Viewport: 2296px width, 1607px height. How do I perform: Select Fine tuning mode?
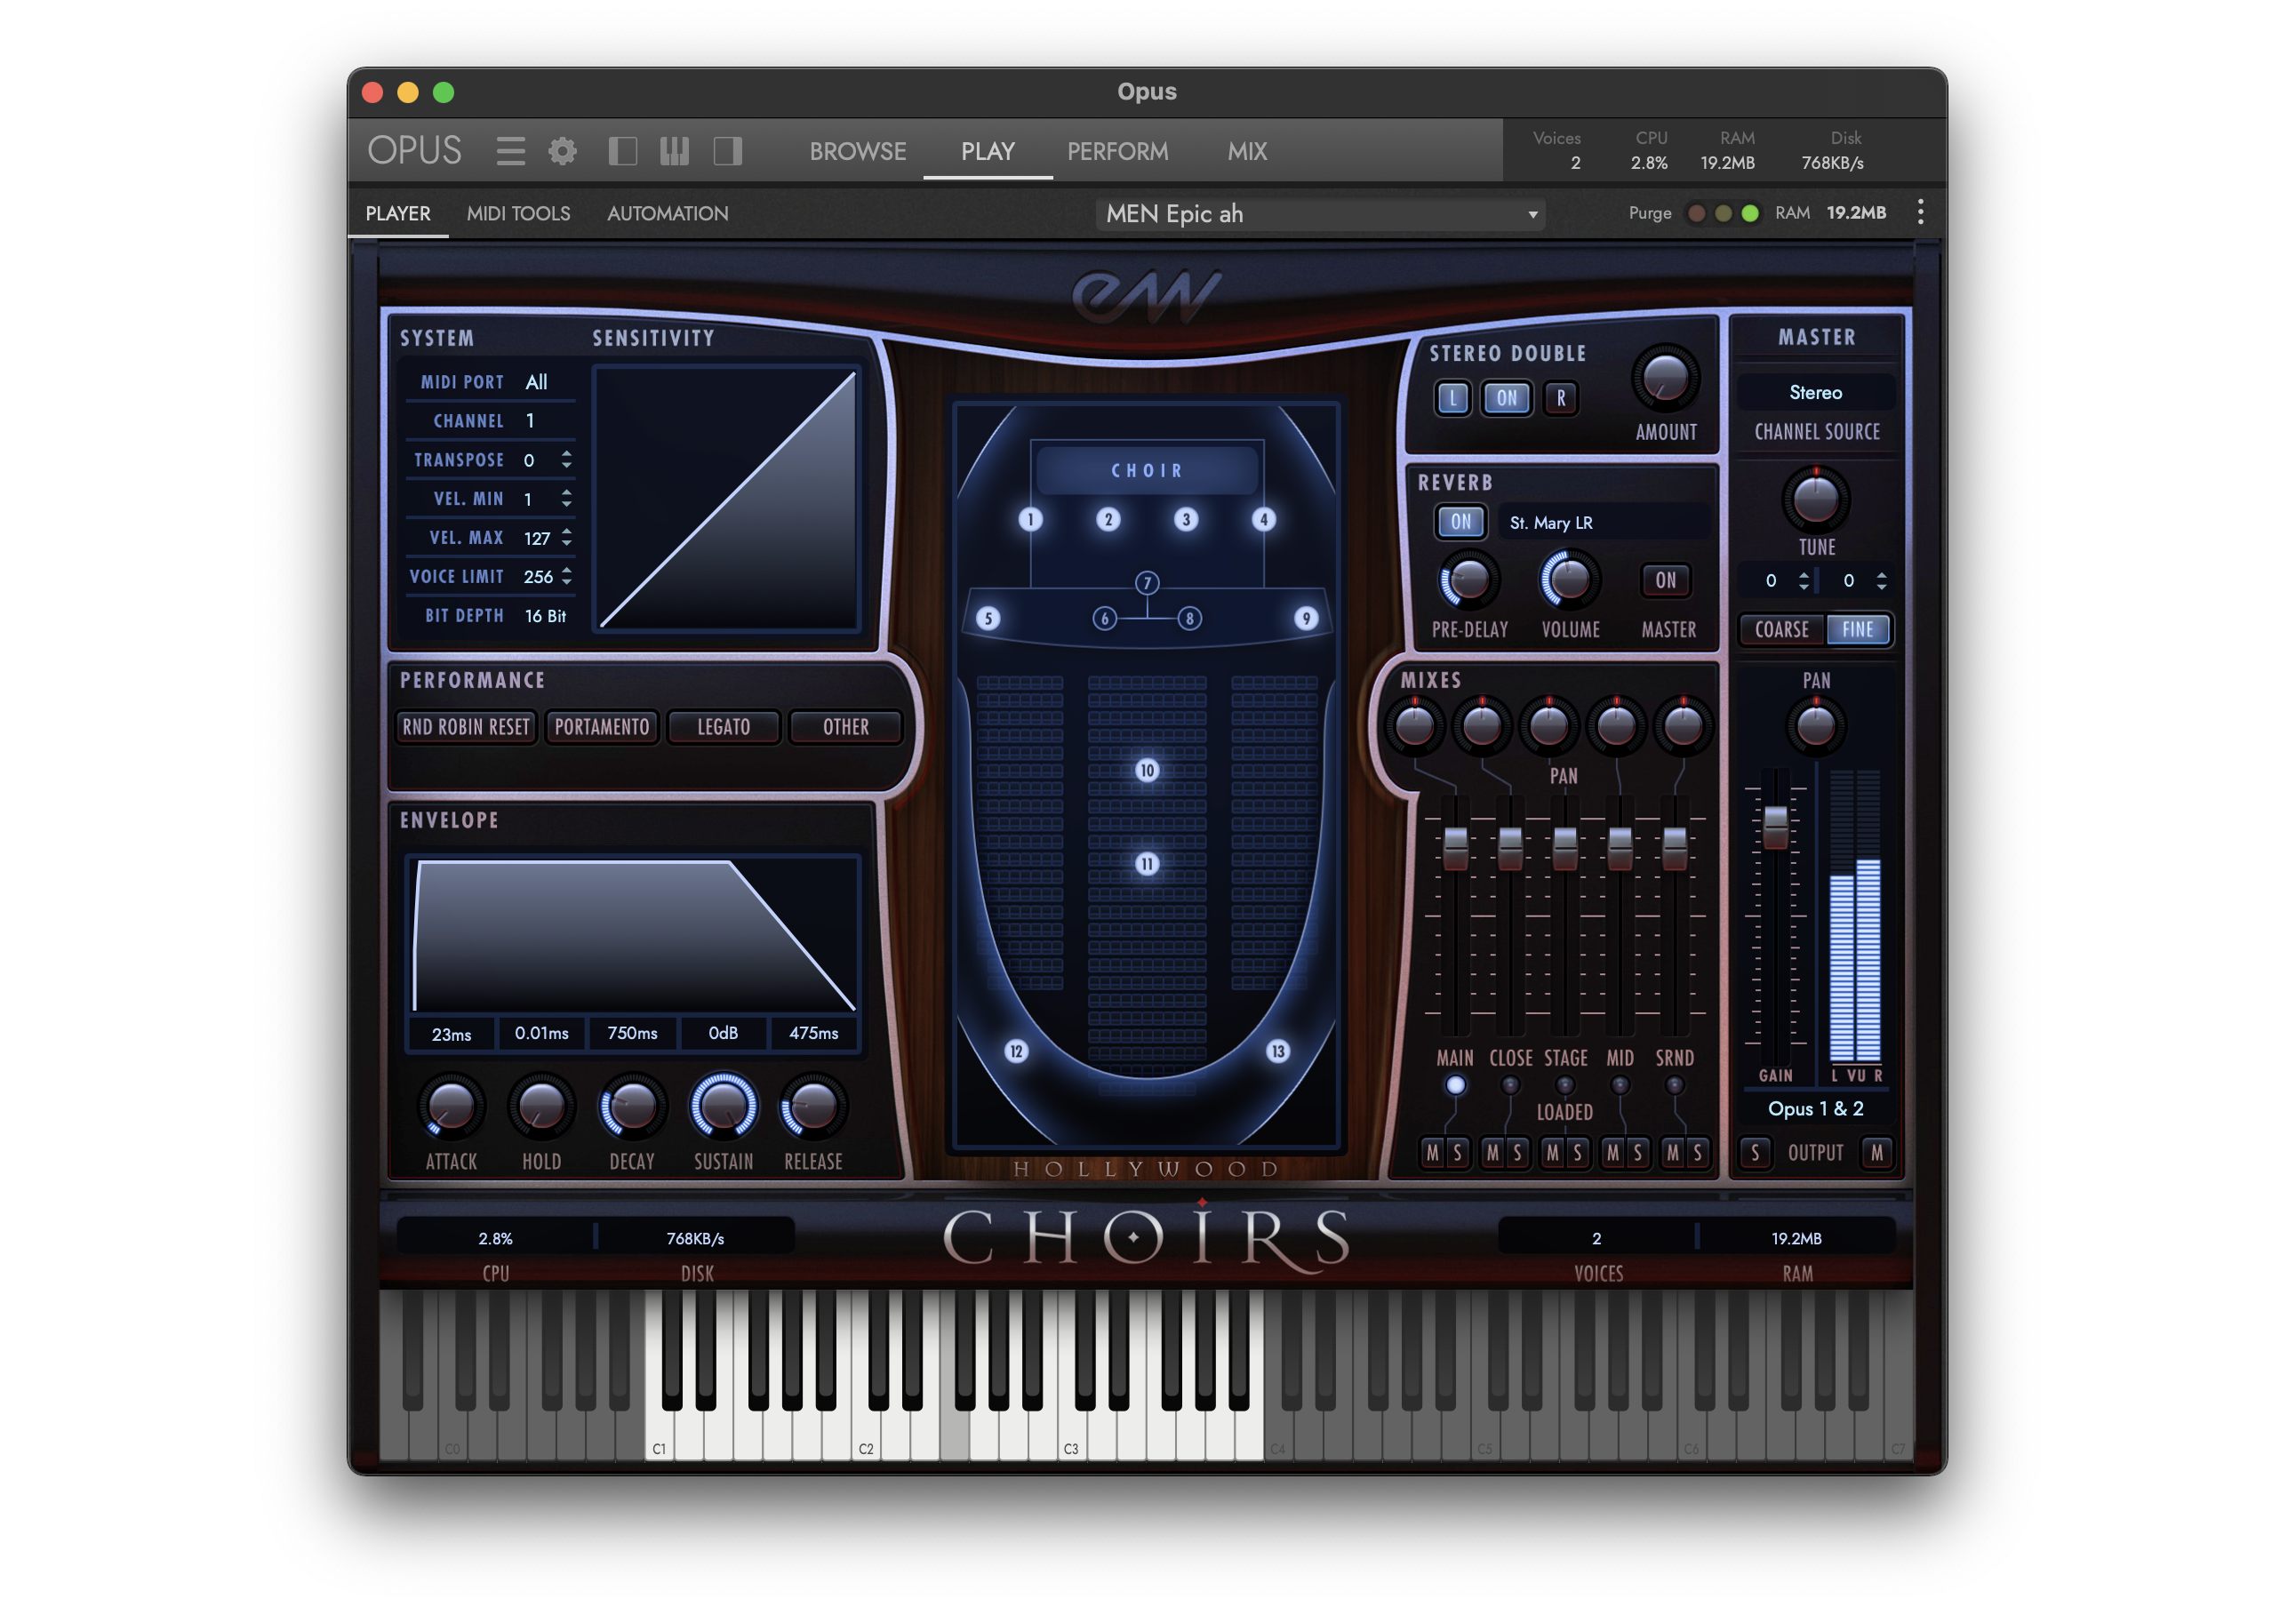pyautogui.click(x=1857, y=629)
